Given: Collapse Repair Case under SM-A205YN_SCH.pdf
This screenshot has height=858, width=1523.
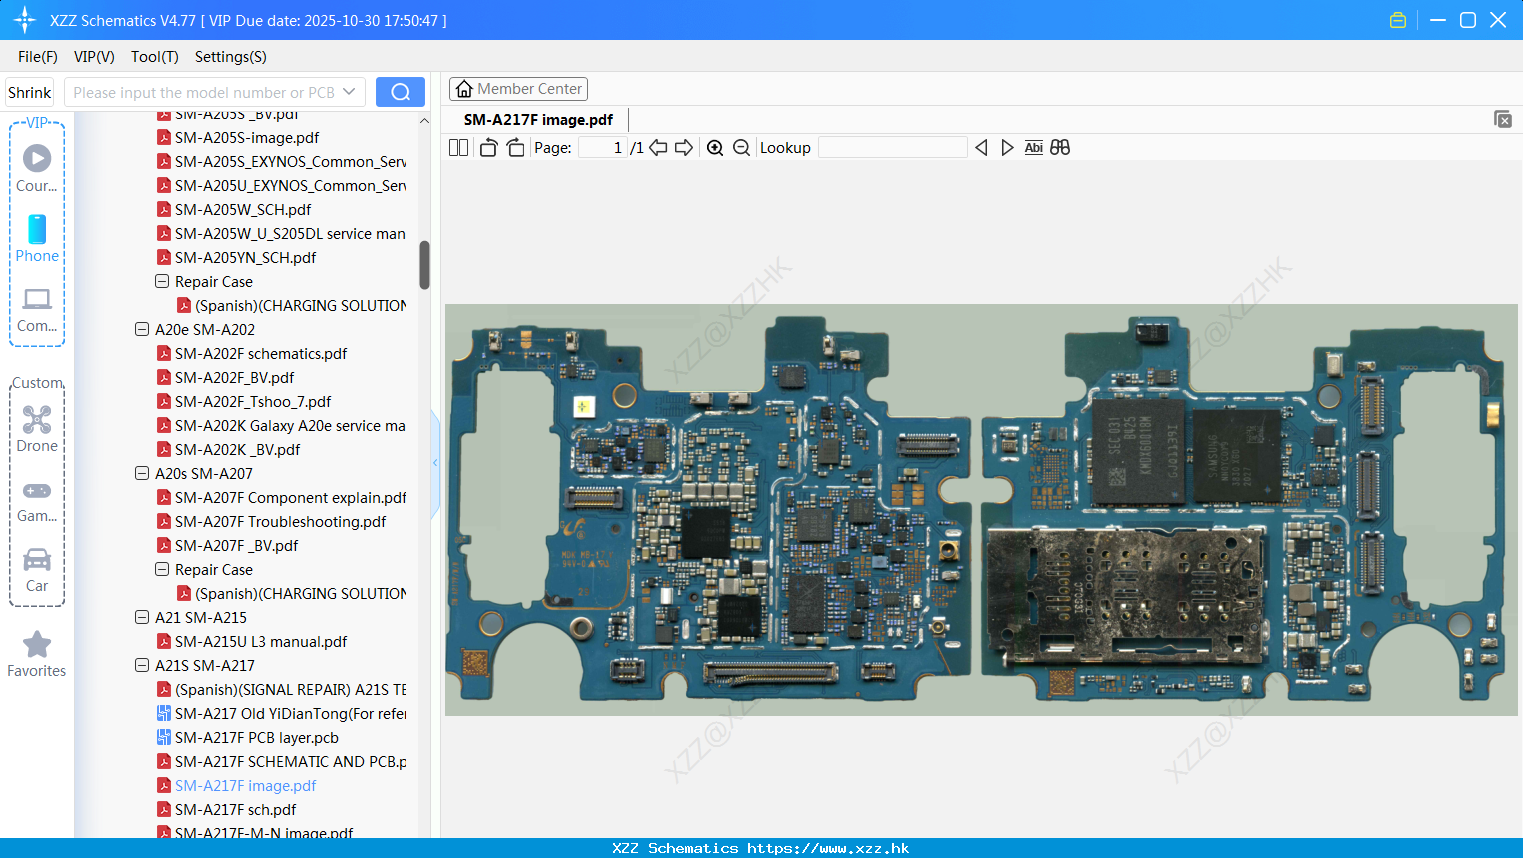Looking at the screenshot, I should (x=162, y=281).
